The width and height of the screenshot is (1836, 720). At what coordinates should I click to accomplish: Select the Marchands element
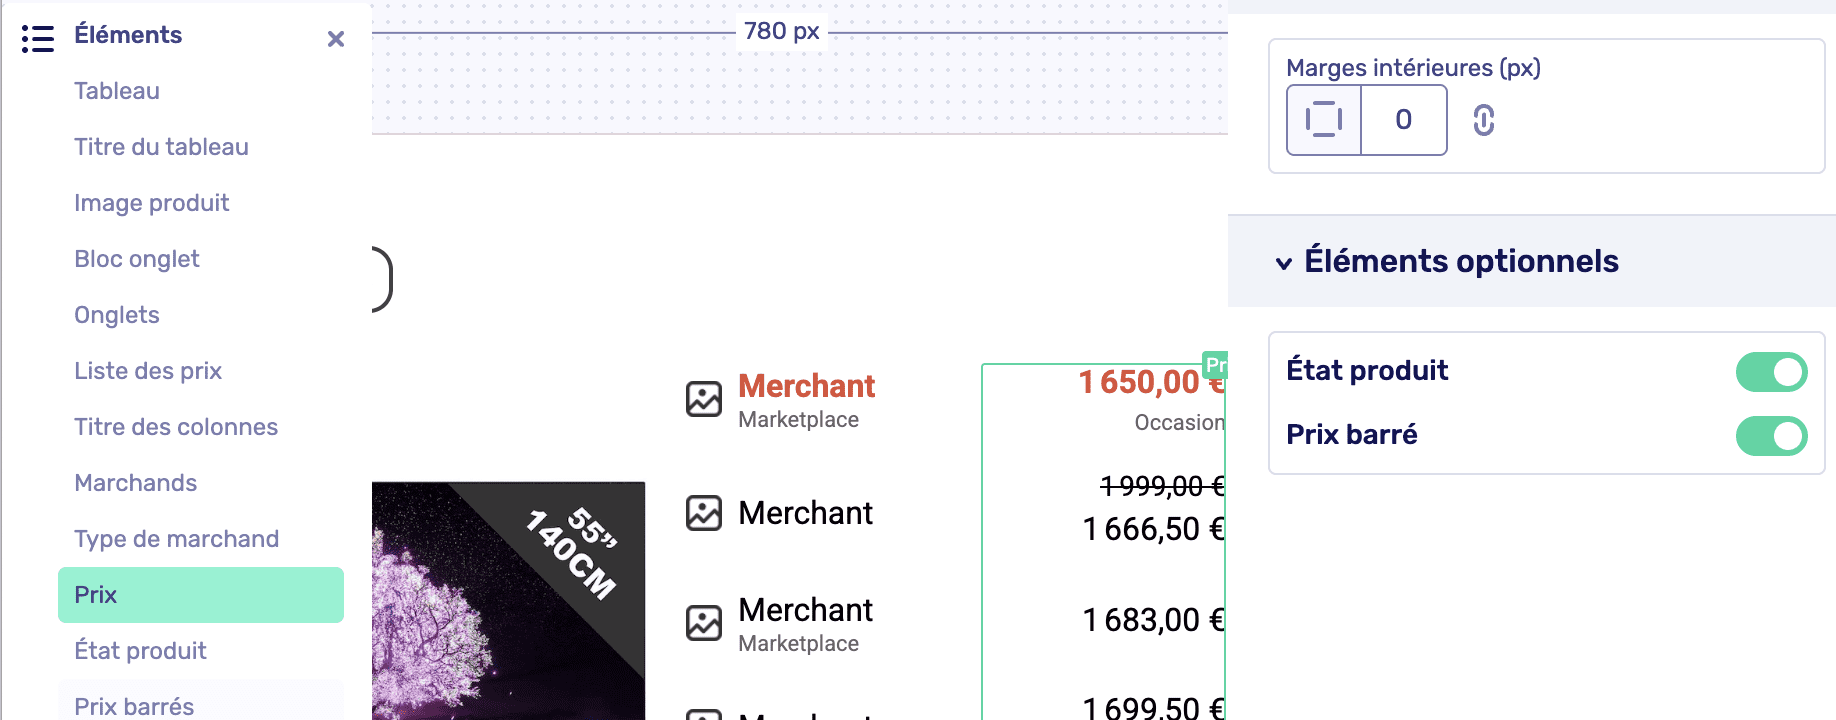tap(135, 482)
